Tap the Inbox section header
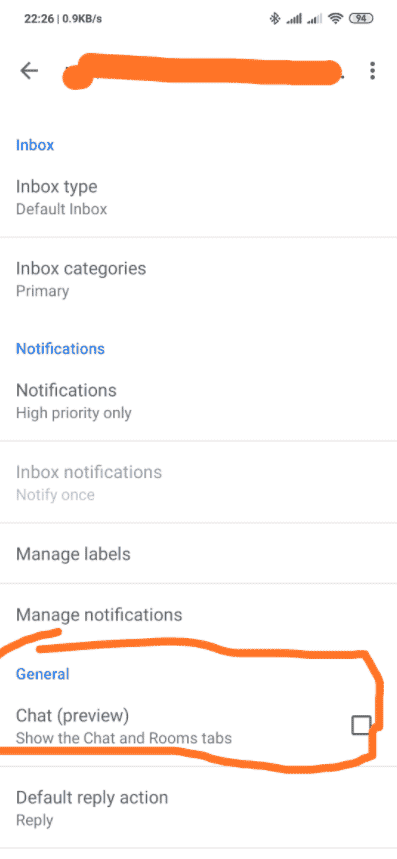 (35, 145)
